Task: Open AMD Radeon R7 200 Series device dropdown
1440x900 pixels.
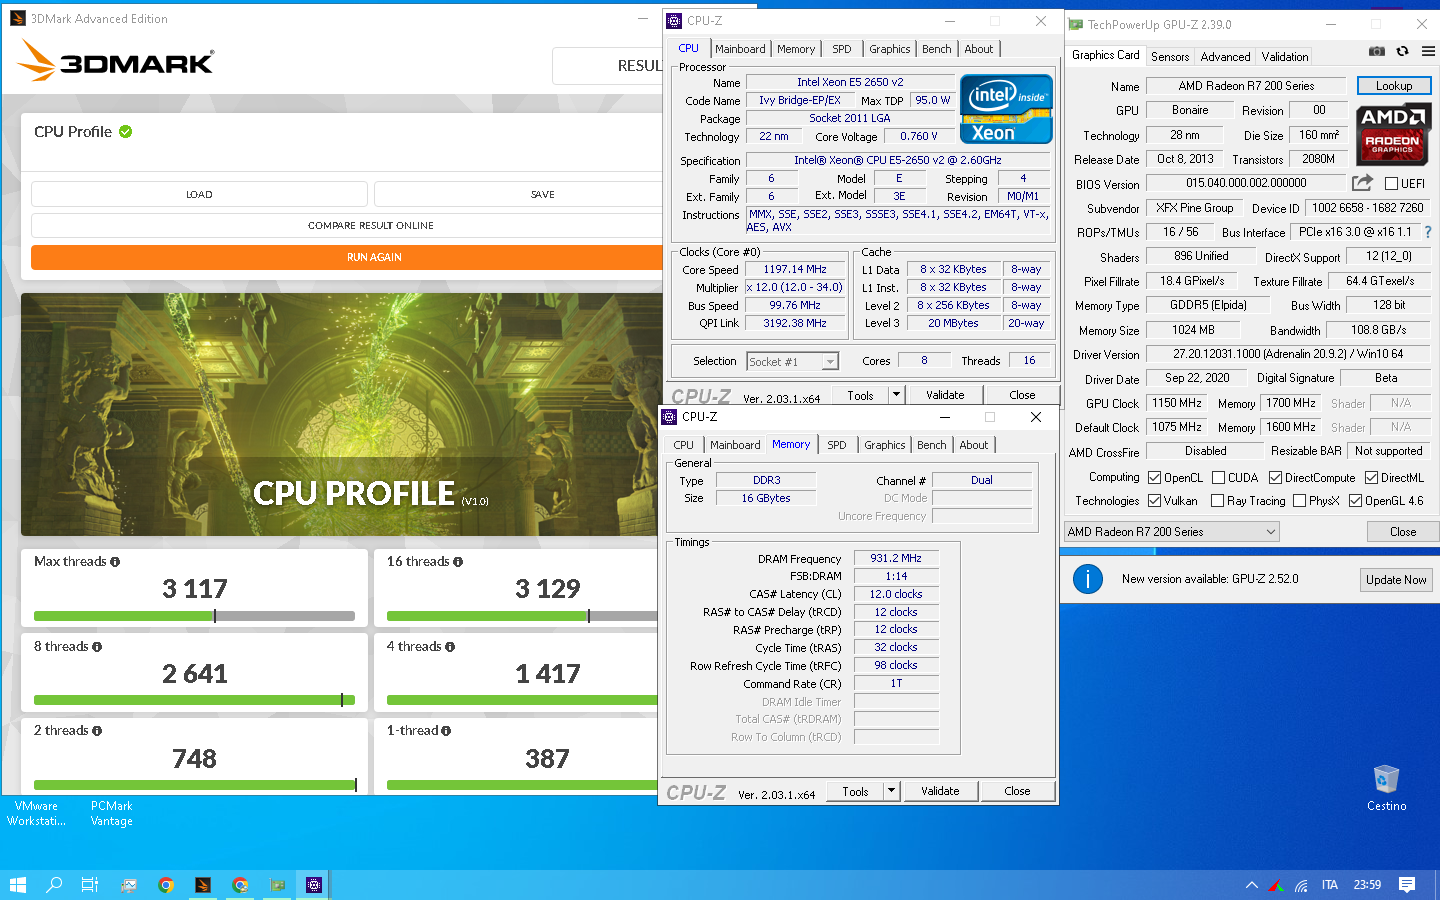Action: click(1172, 532)
